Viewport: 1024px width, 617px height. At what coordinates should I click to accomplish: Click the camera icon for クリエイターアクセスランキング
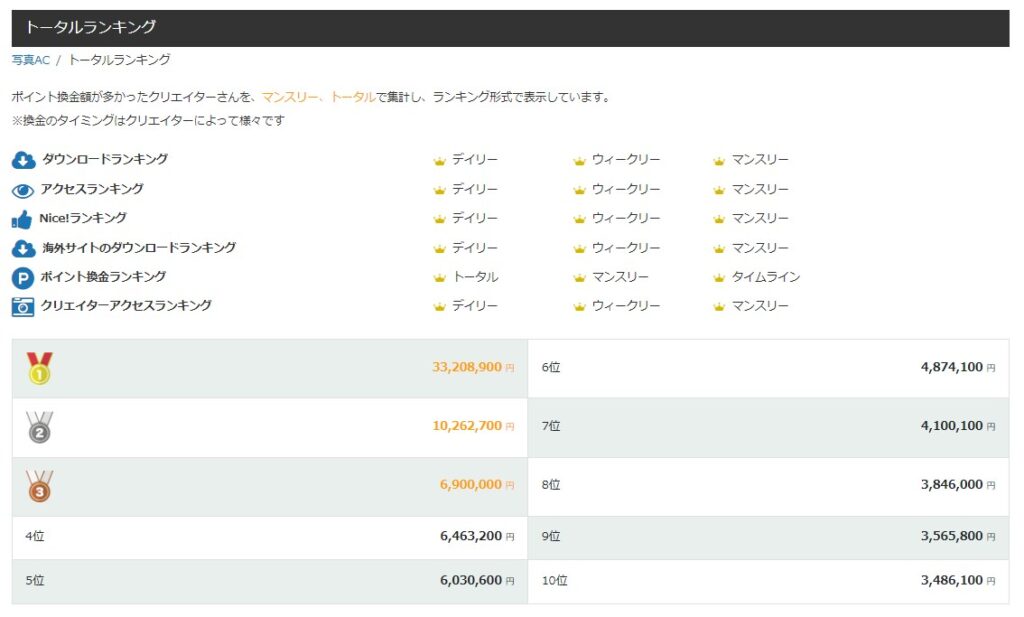23,307
